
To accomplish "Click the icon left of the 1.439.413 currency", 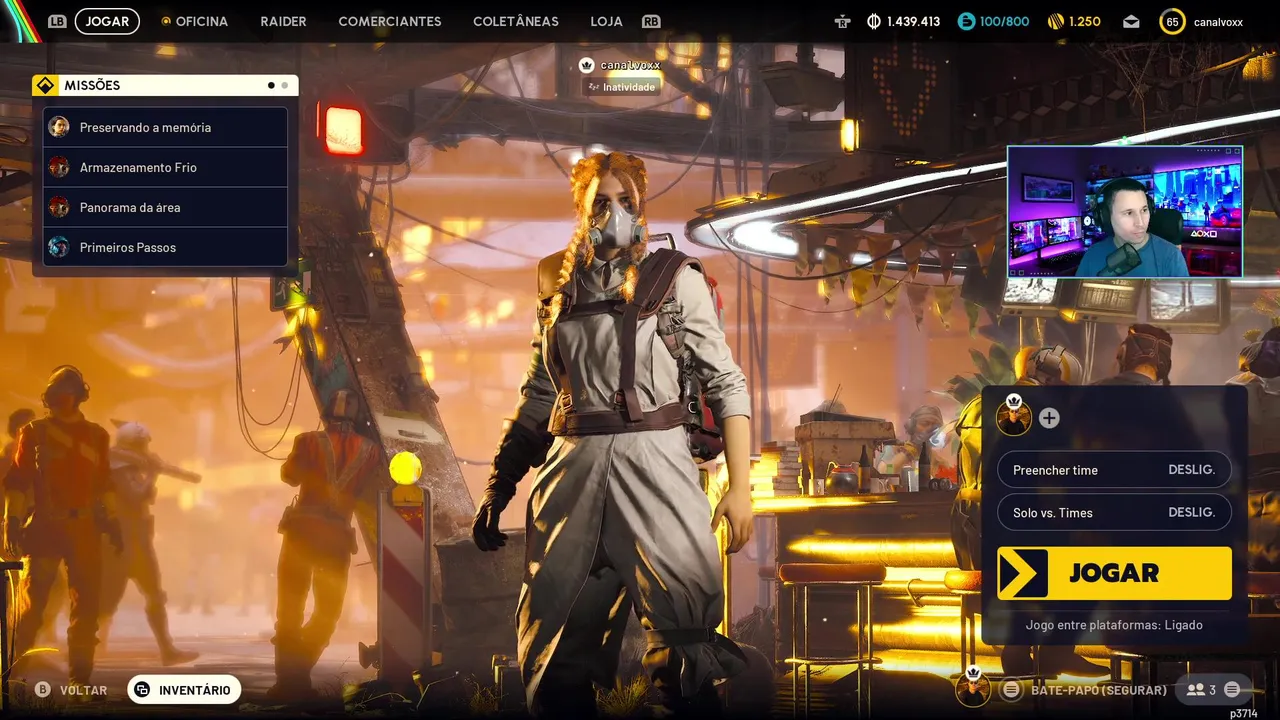I will click(x=842, y=21).
